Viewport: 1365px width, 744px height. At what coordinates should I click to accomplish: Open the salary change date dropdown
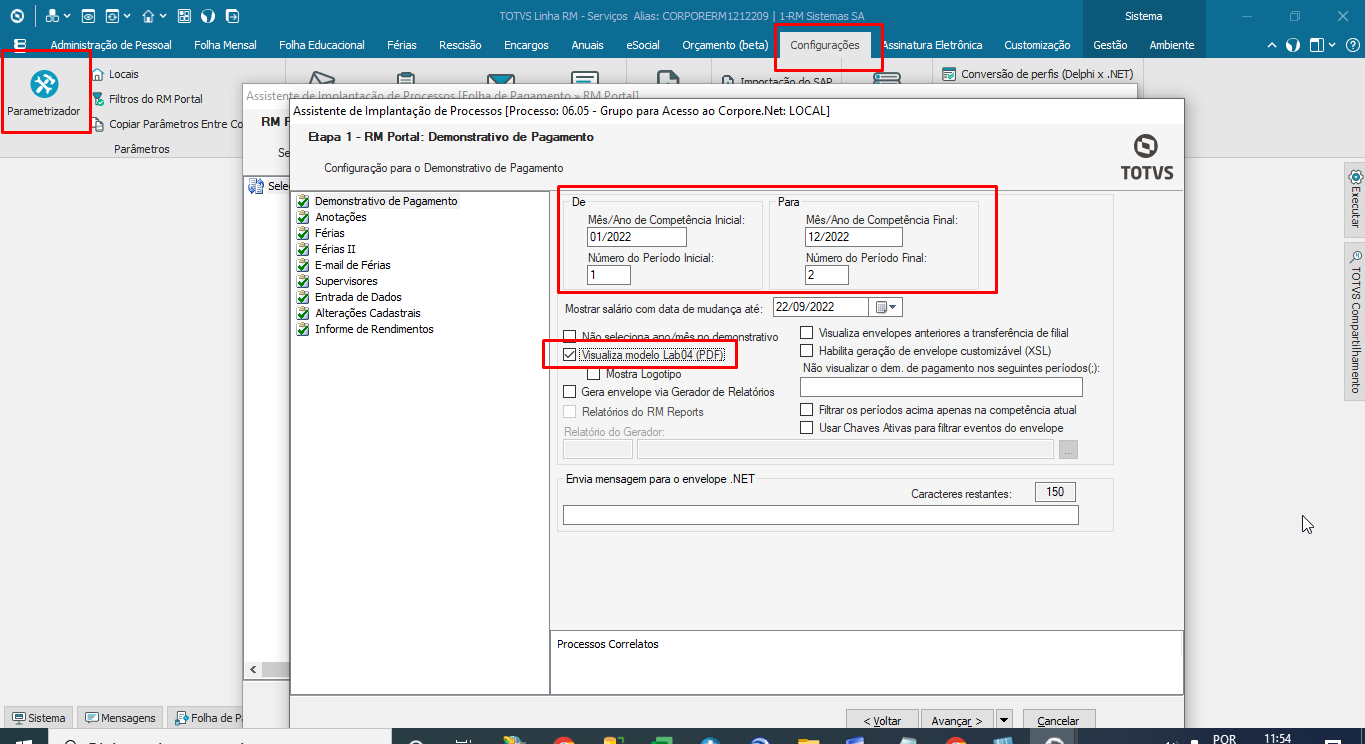[893, 307]
